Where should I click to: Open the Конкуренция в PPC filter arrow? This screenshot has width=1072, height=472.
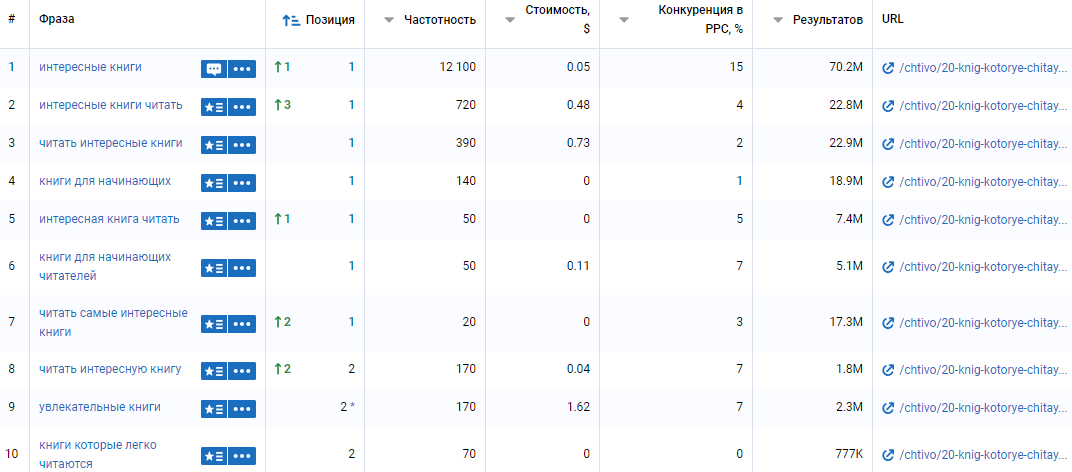[x=624, y=21]
